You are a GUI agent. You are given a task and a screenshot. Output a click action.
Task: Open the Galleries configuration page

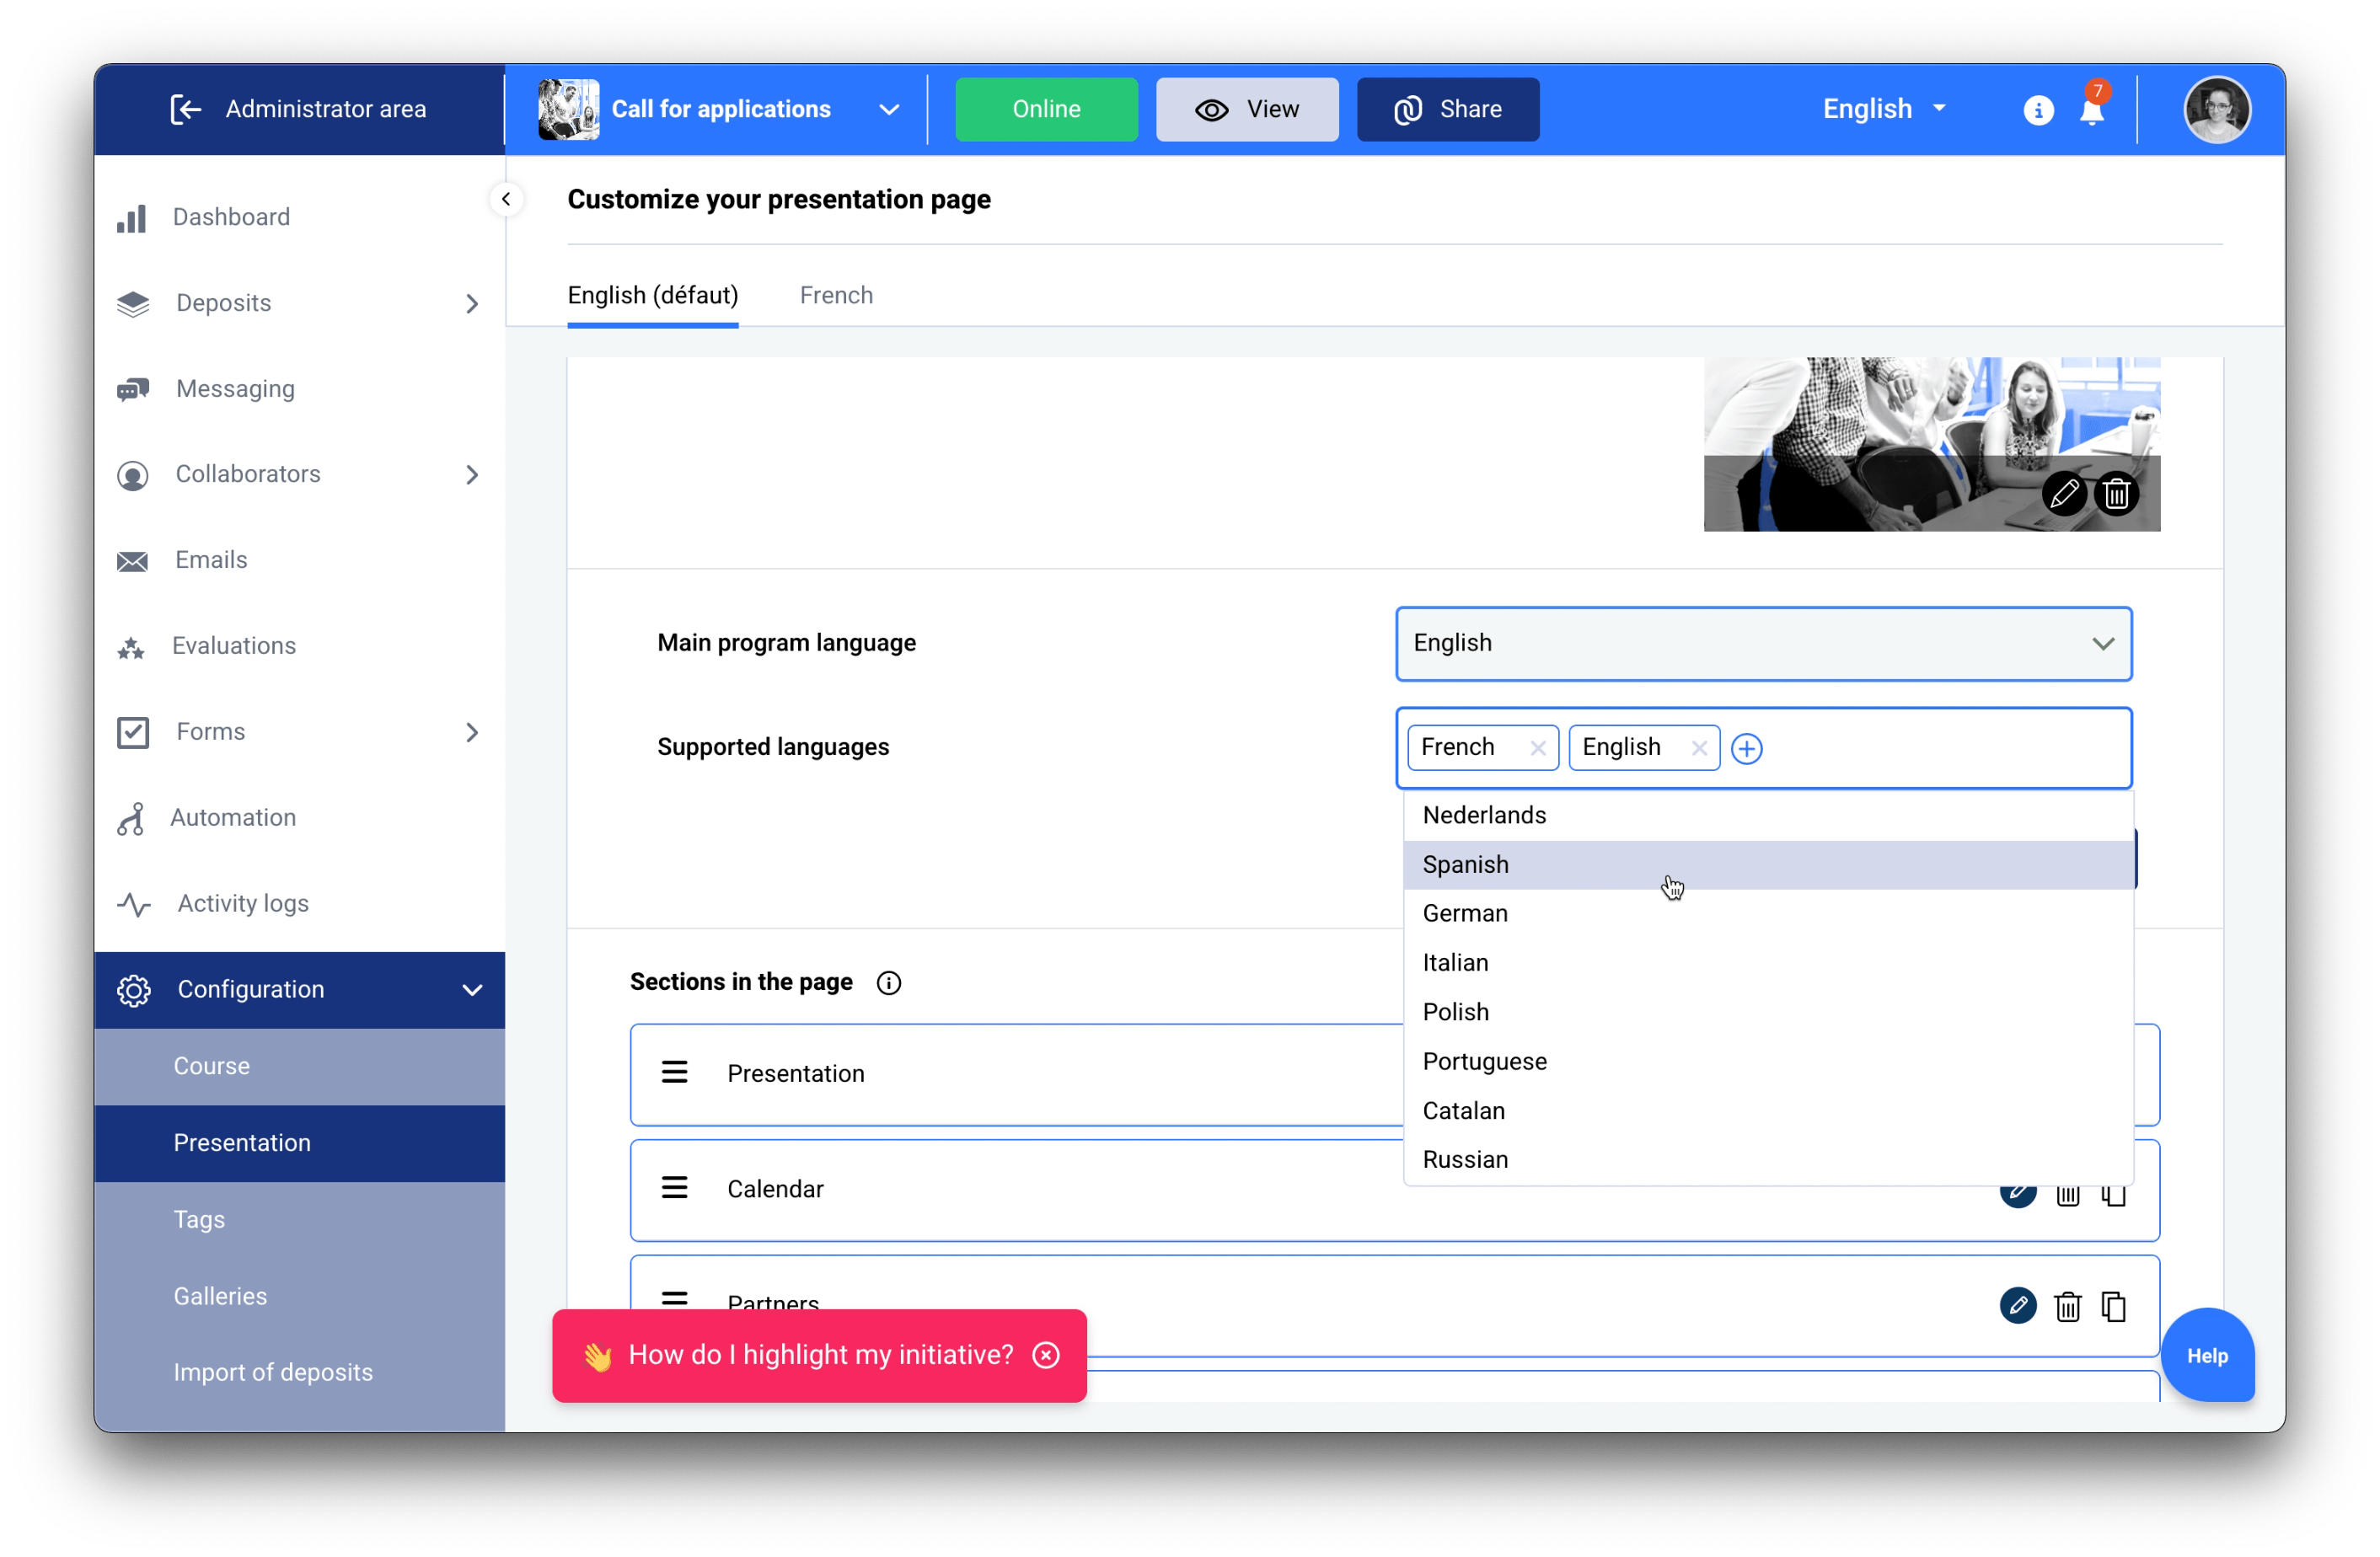[x=299, y=1297]
